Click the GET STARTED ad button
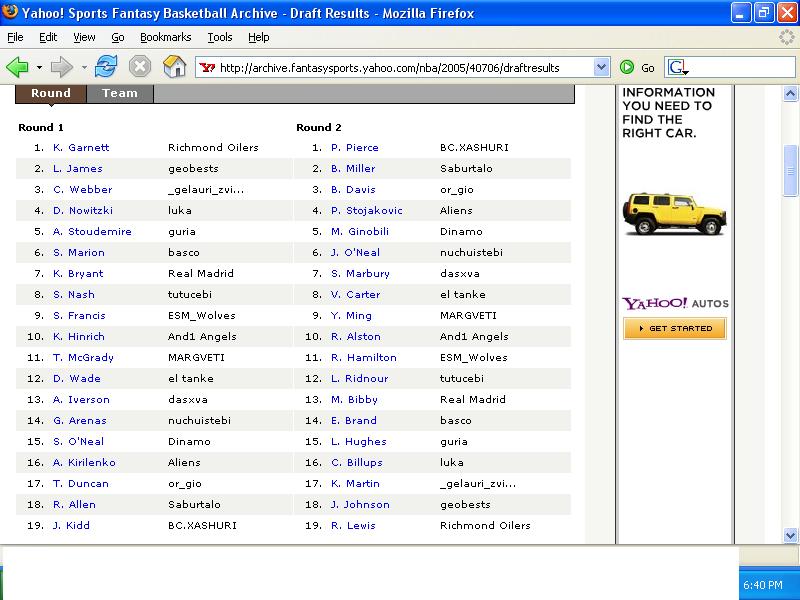800x600 pixels. [x=674, y=329]
